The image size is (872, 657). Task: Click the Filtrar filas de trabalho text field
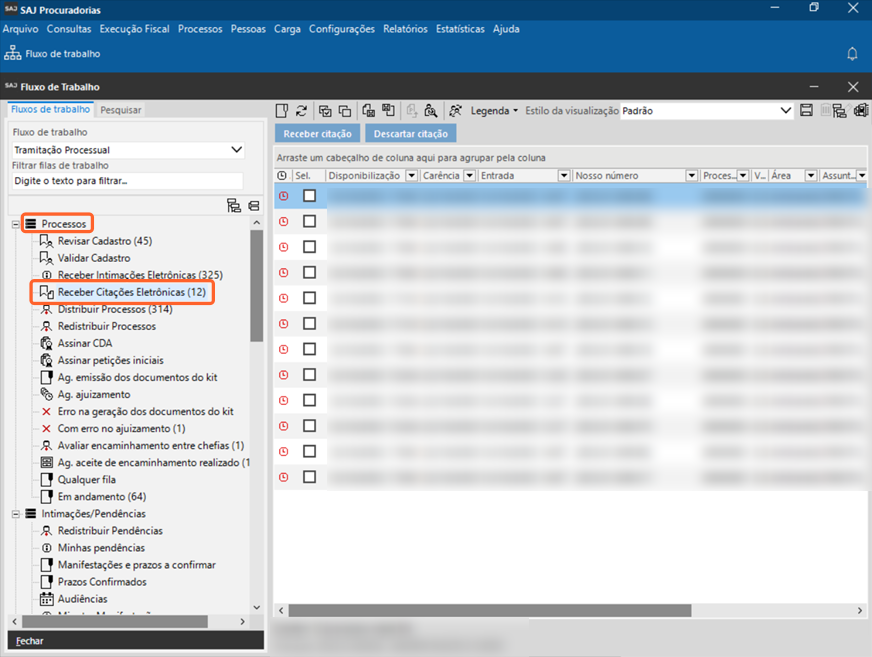pyautogui.click(x=127, y=181)
